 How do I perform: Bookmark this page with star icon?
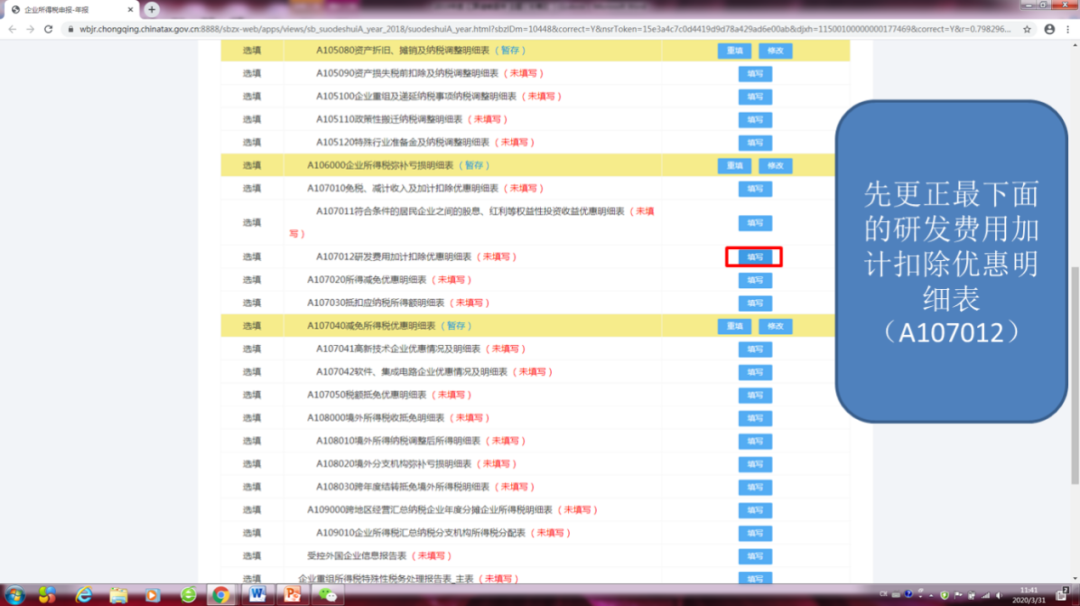point(1027,29)
